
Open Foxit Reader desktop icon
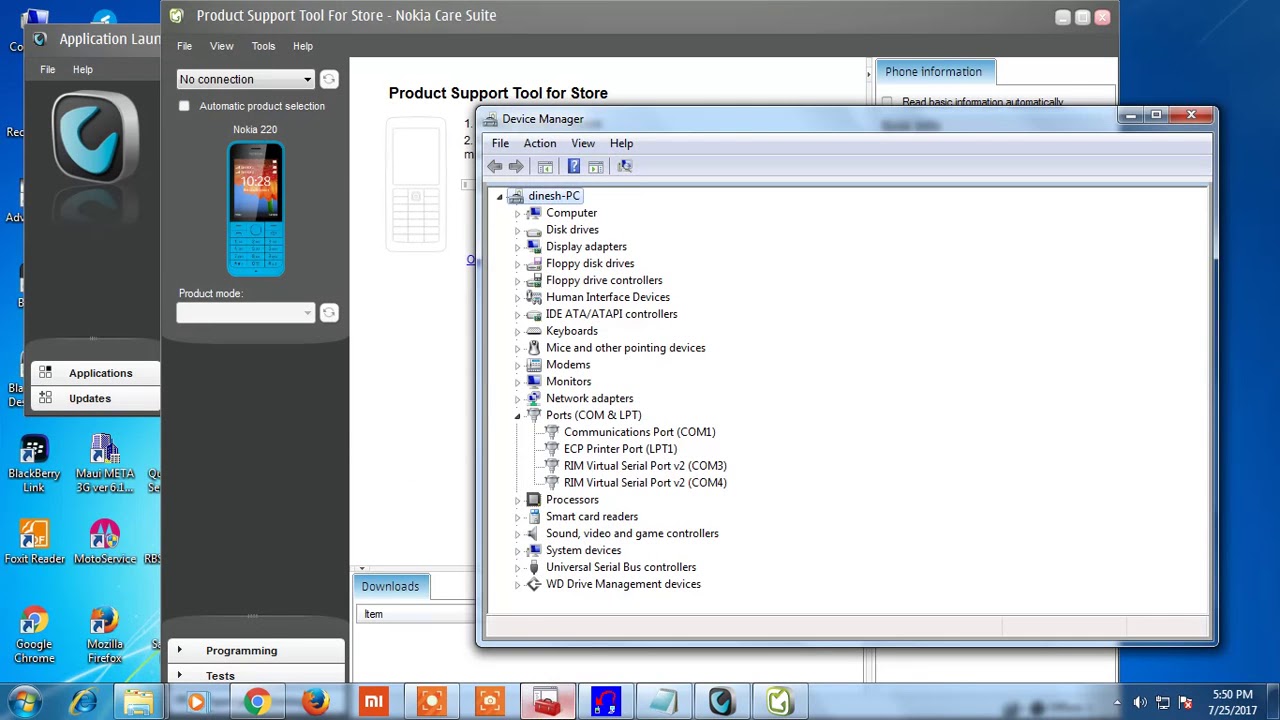pos(34,543)
